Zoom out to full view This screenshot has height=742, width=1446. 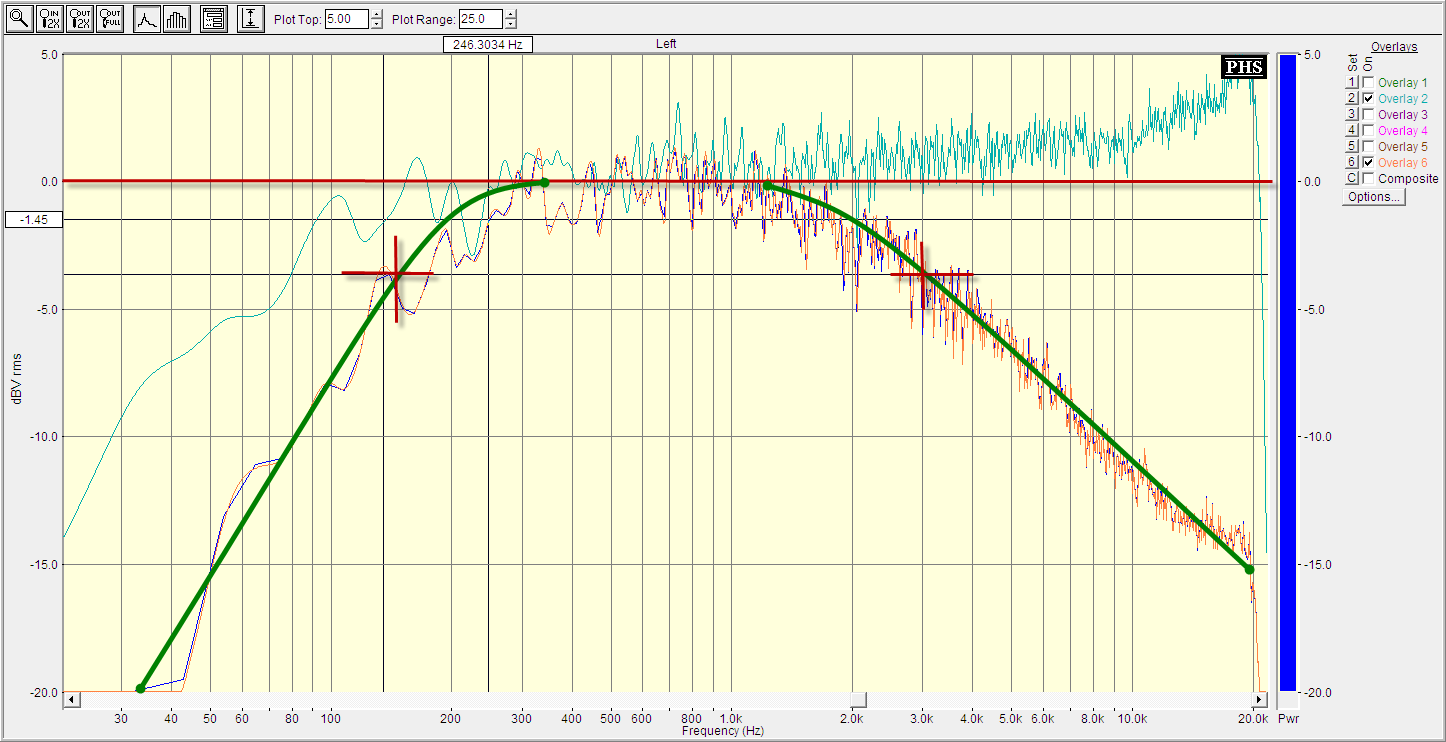tap(110, 19)
